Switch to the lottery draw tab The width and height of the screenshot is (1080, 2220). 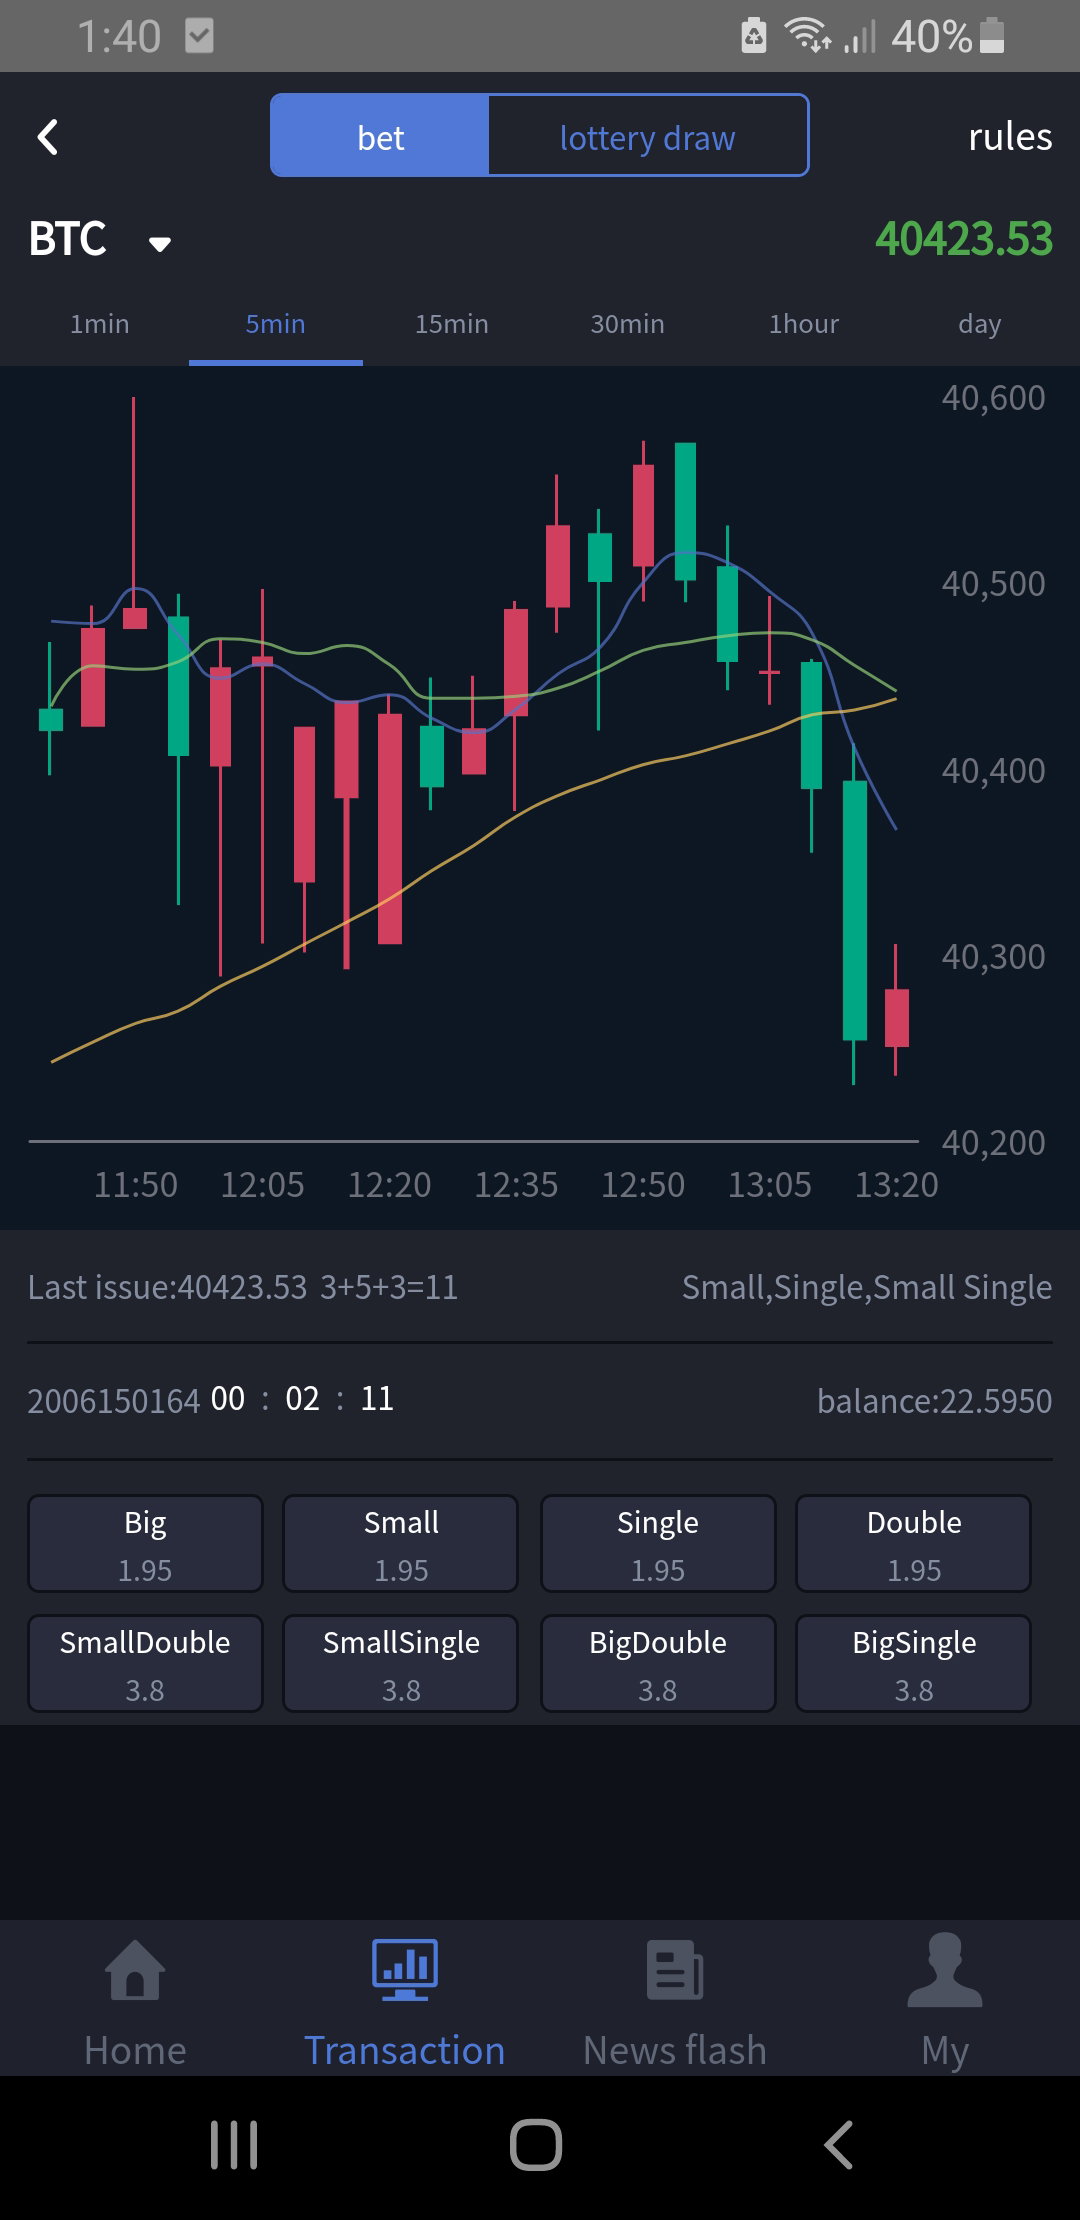coord(647,136)
